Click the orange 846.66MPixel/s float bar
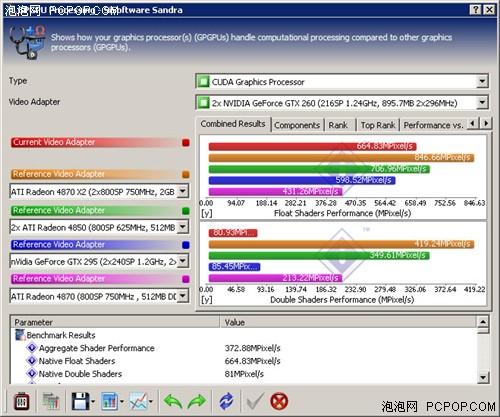 (341, 157)
